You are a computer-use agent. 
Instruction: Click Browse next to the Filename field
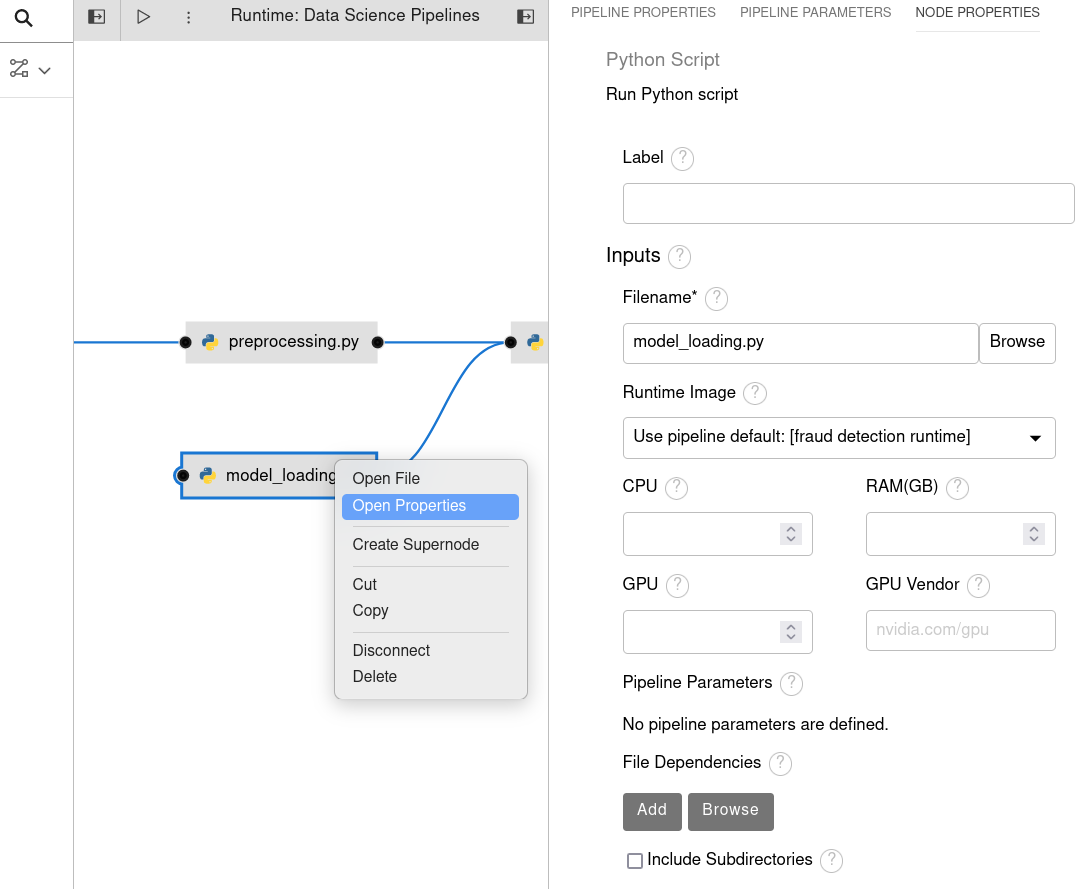click(1017, 343)
